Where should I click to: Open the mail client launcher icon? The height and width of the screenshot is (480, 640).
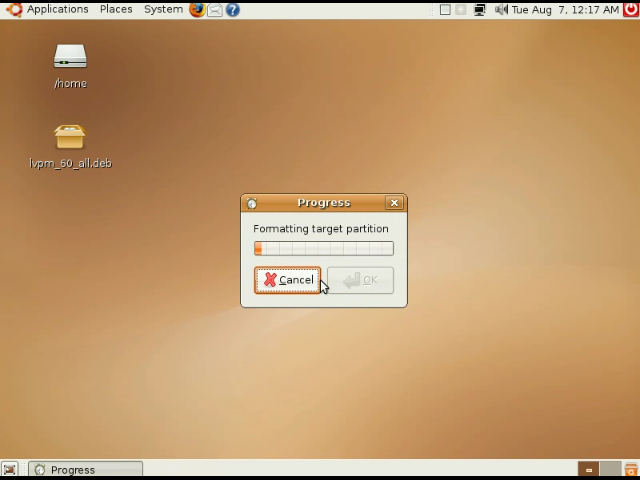click(215, 10)
